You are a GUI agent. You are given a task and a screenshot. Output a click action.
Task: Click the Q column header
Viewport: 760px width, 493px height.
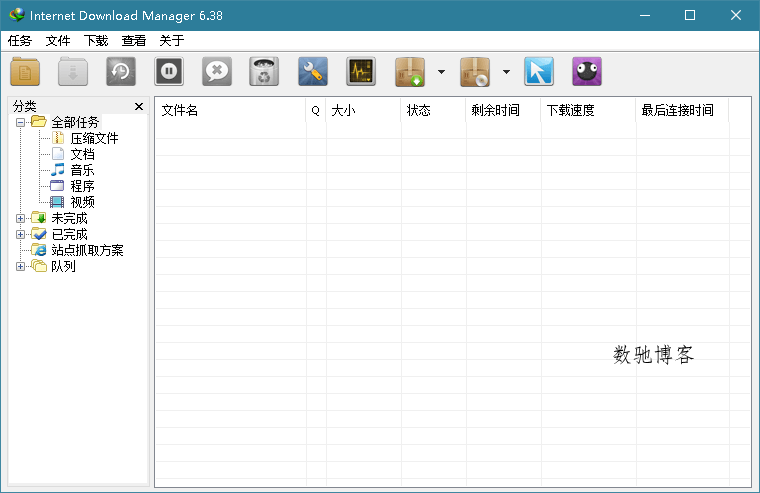[316, 111]
